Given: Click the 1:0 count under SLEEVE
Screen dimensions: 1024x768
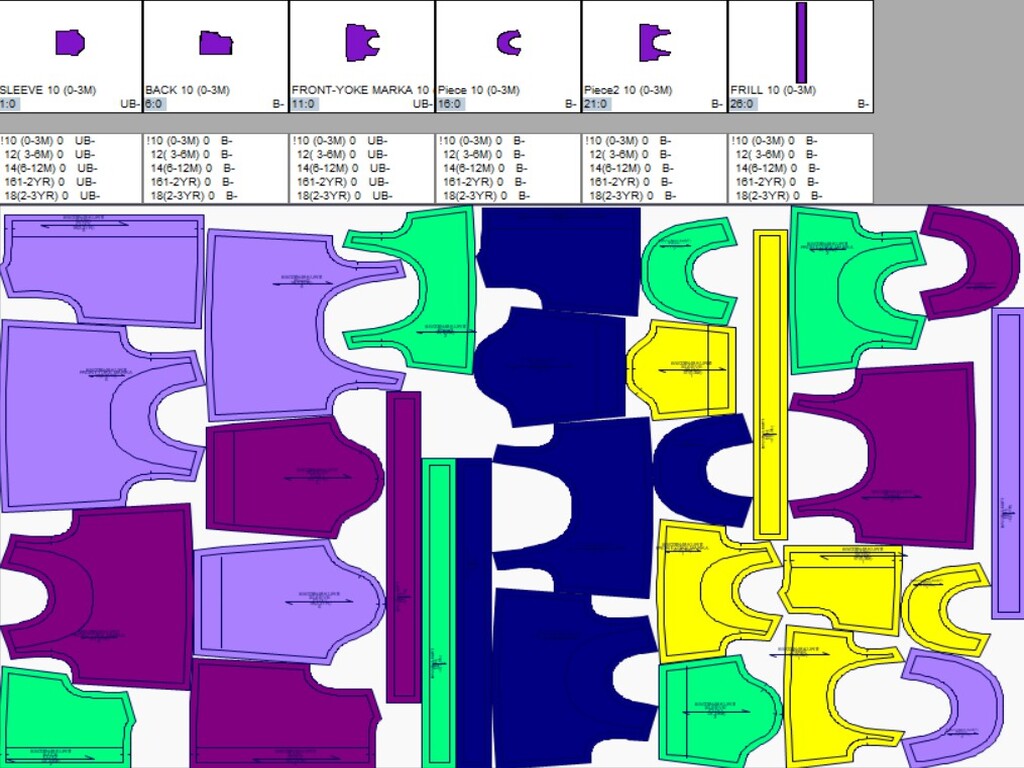Looking at the screenshot, I should [x=9, y=104].
